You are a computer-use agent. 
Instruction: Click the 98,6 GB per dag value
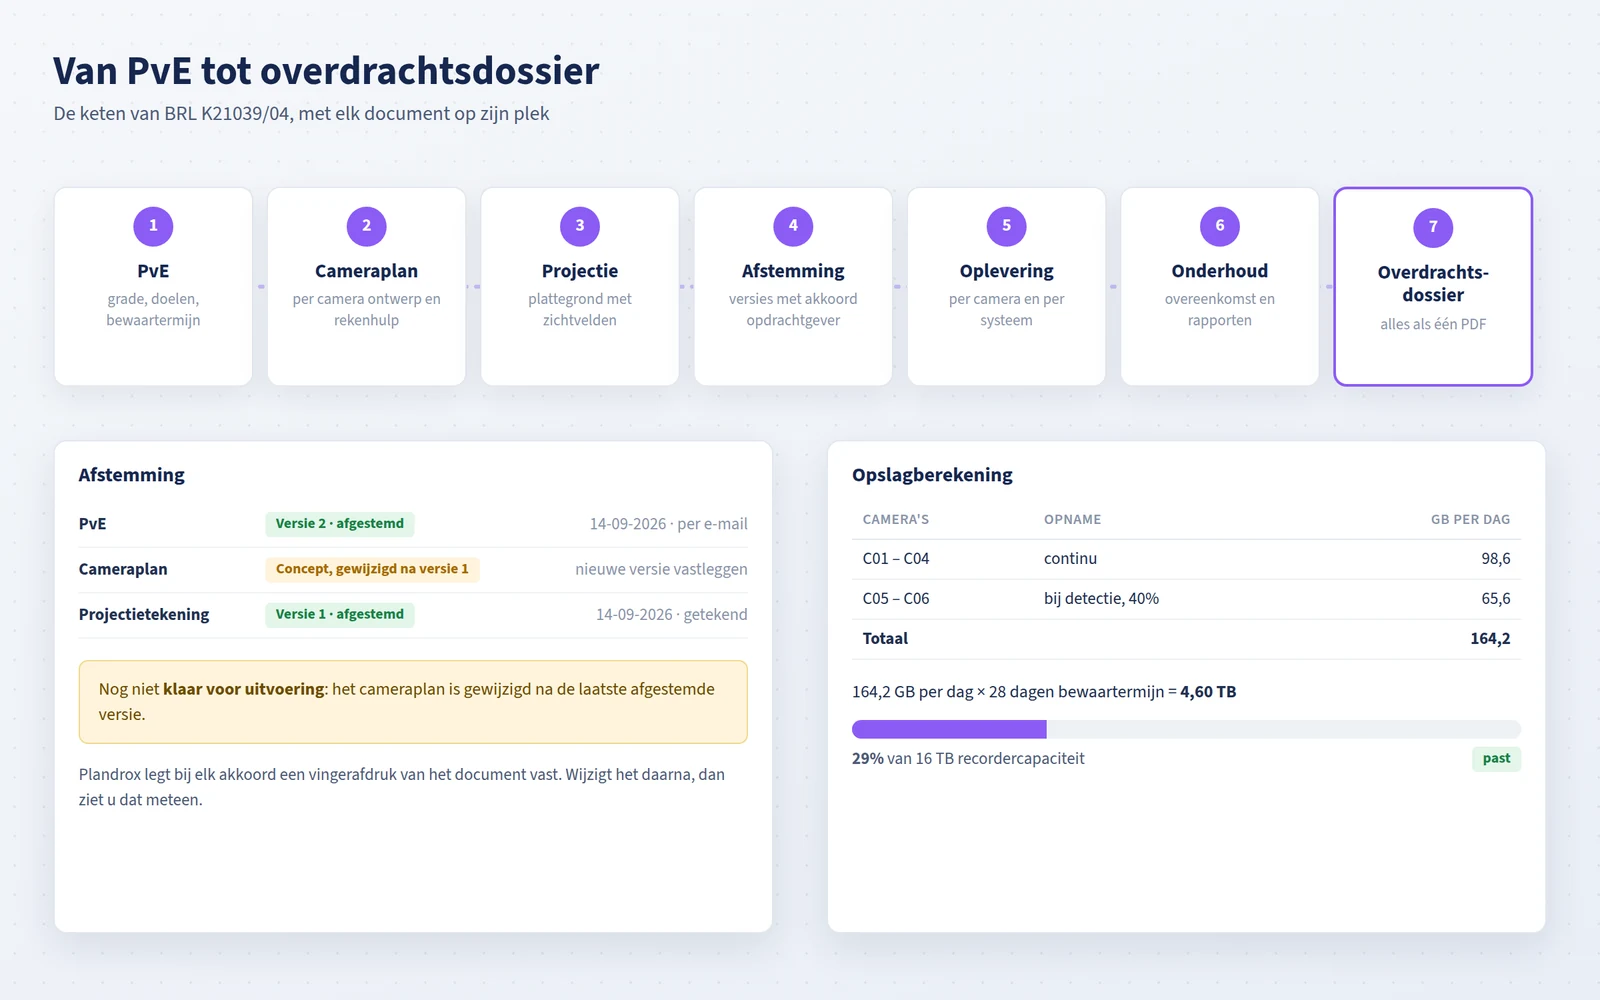[1495, 559]
